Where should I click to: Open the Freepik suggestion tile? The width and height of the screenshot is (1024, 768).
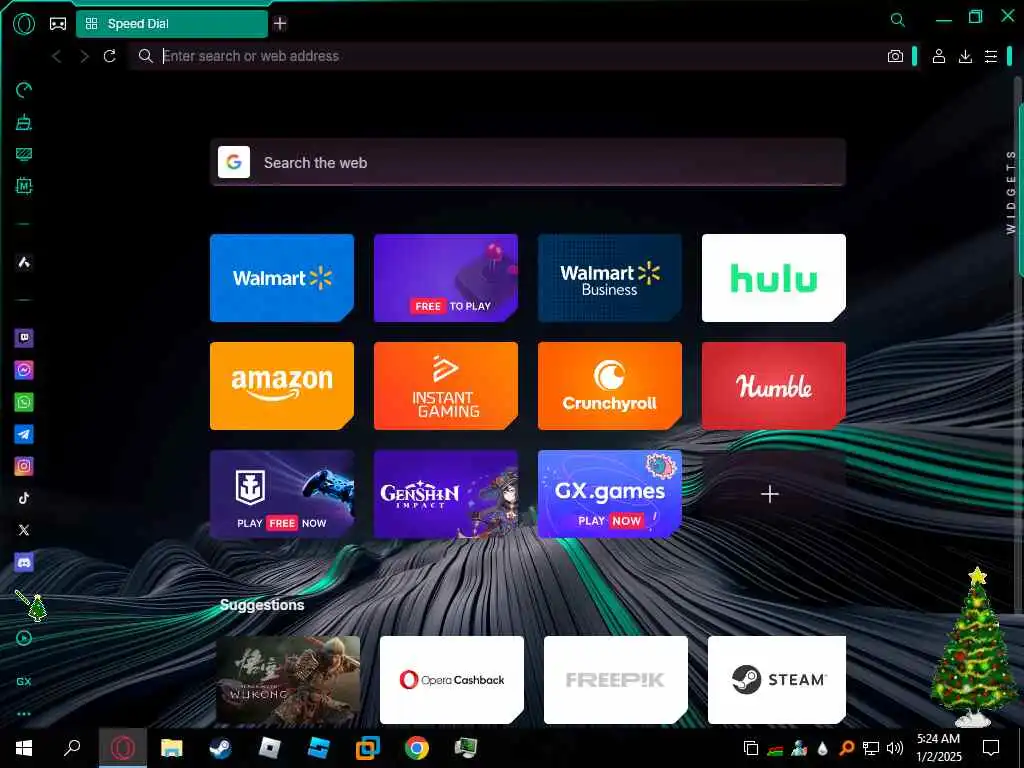[x=616, y=680]
